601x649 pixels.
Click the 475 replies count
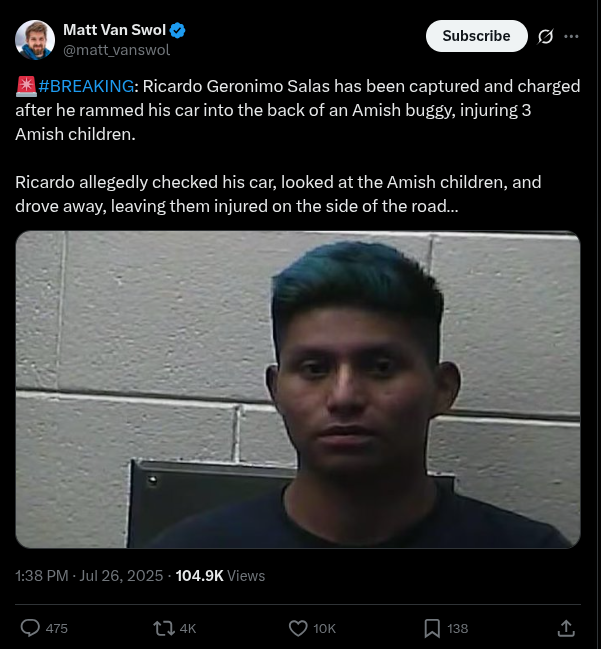[57, 628]
